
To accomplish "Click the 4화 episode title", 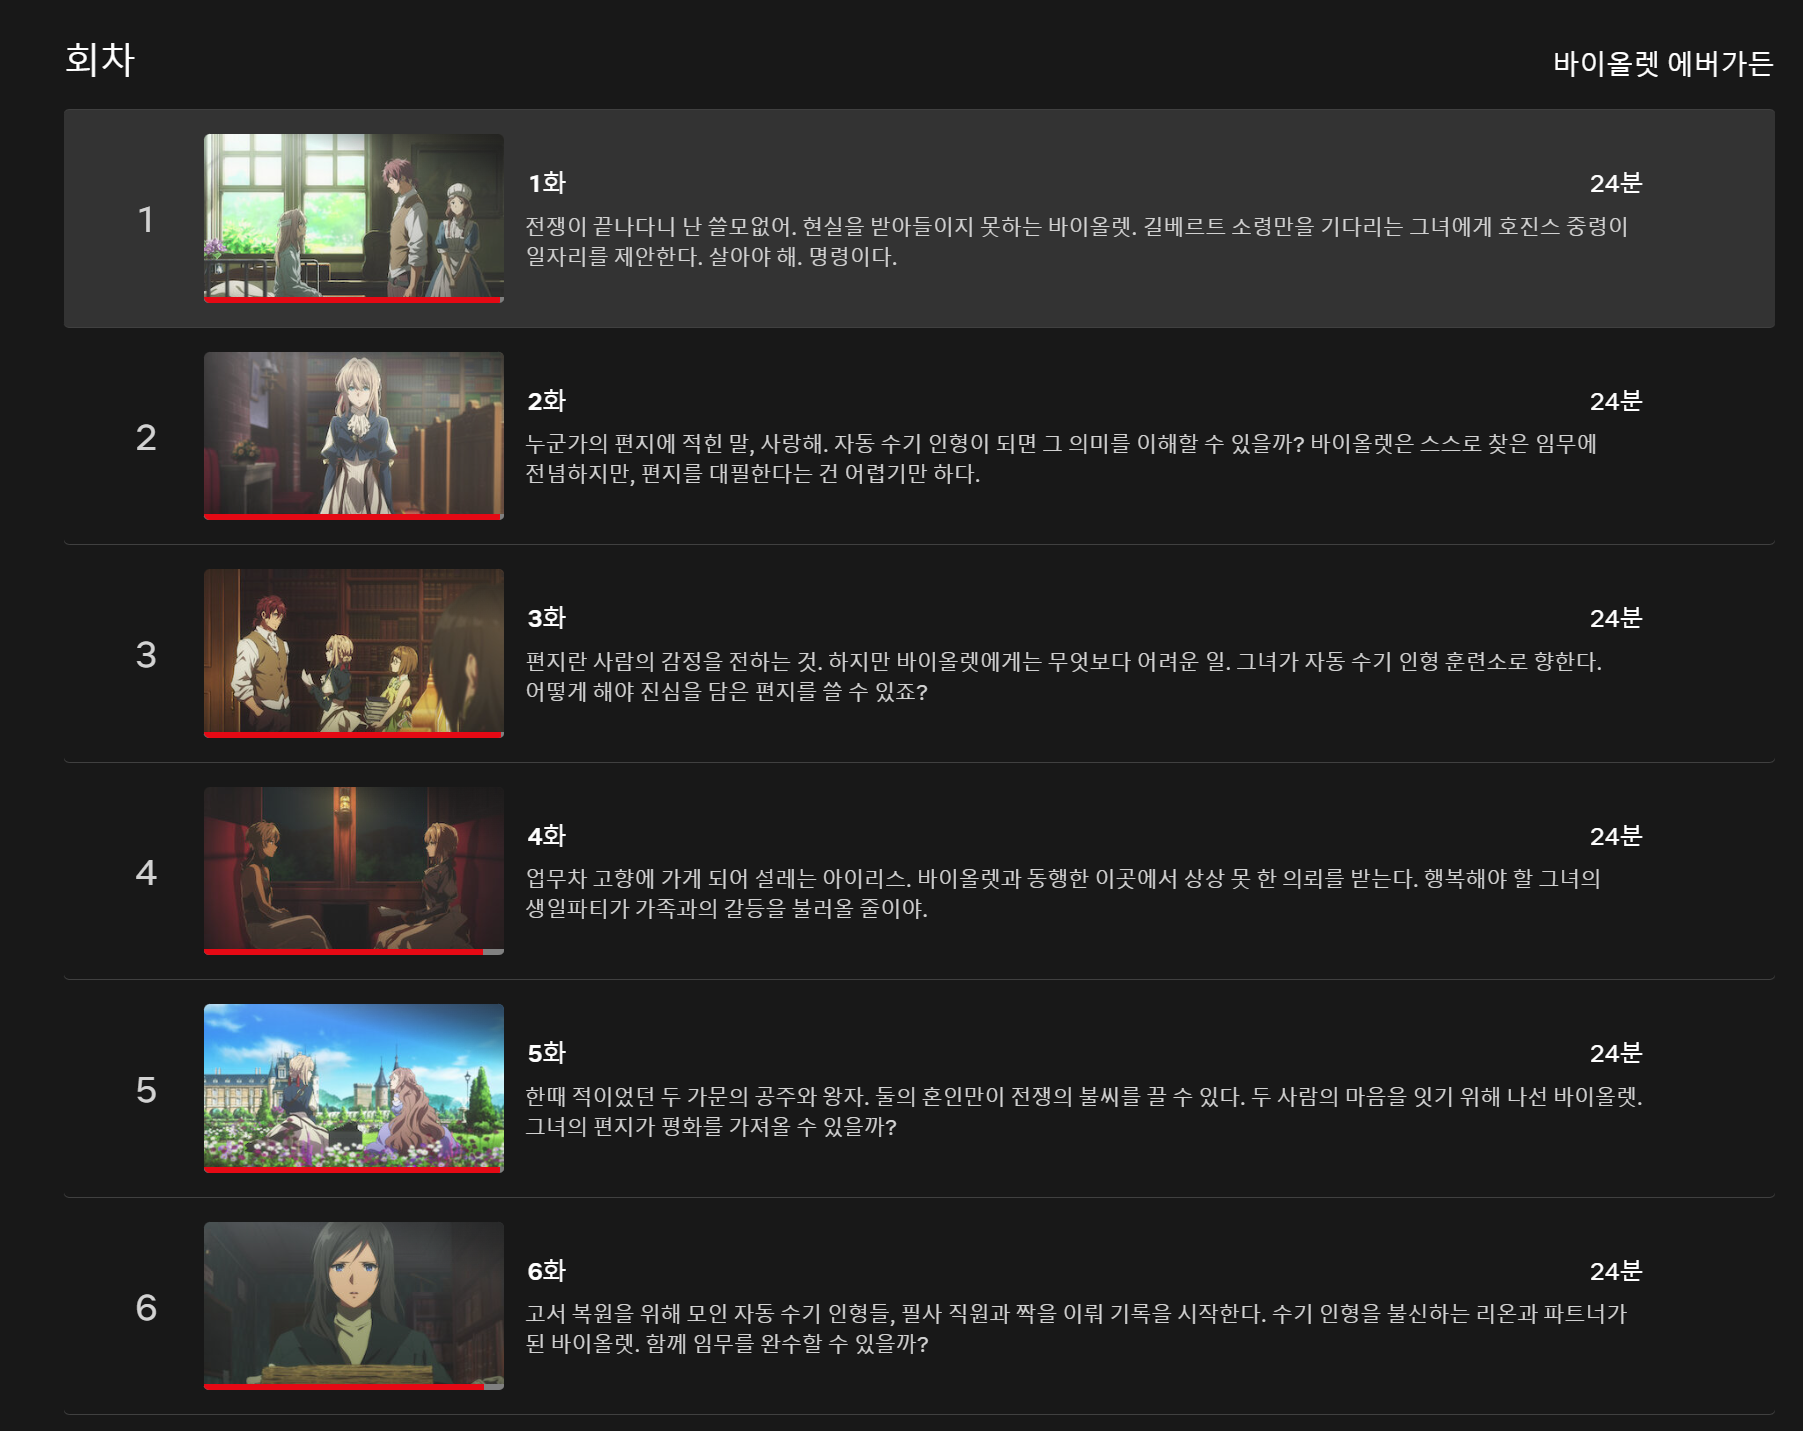I will tap(547, 836).
